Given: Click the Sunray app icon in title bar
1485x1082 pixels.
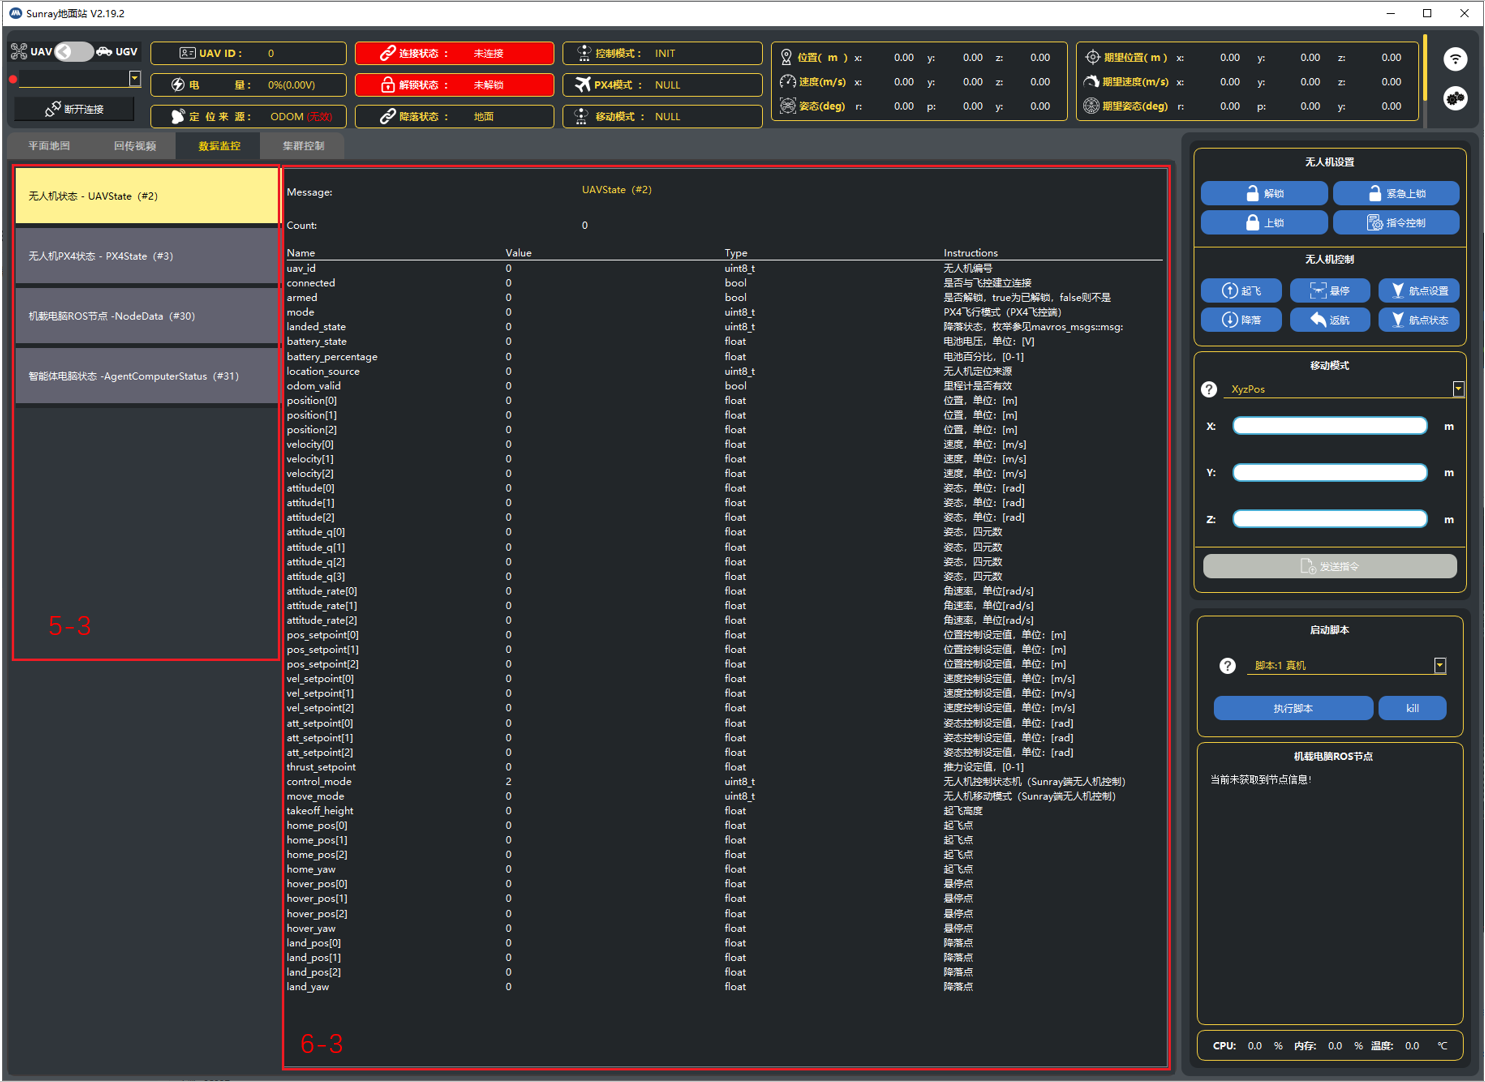Looking at the screenshot, I should pos(15,13).
